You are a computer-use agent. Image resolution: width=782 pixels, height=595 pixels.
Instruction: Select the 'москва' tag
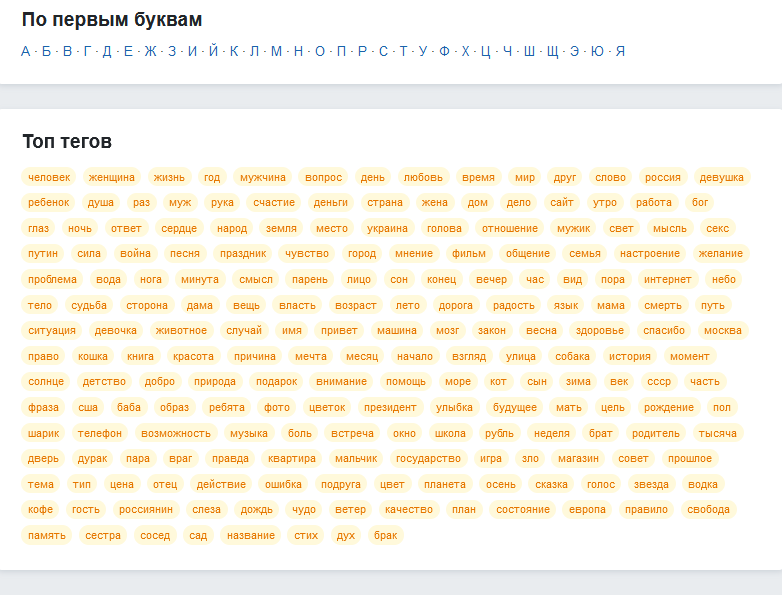click(x=723, y=330)
